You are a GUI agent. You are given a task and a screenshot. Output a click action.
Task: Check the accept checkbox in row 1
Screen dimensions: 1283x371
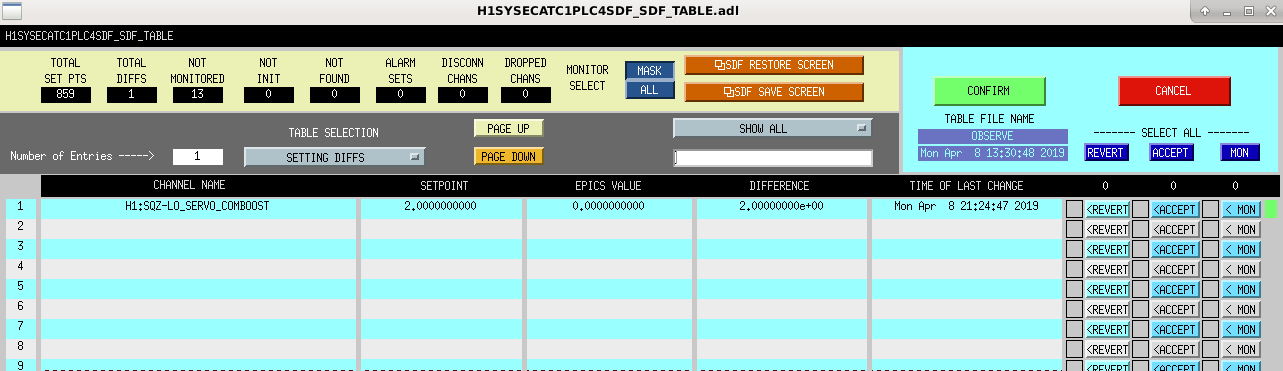pyautogui.click(x=1140, y=209)
